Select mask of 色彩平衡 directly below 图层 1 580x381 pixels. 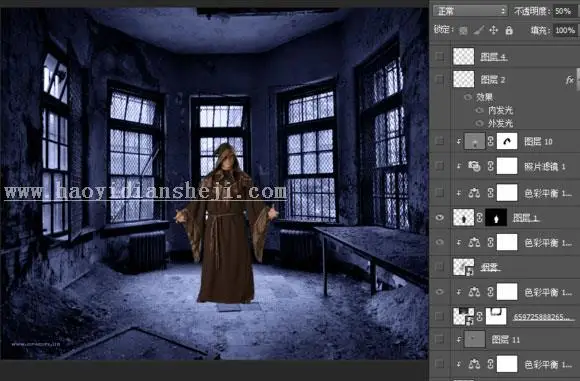coord(507,242)
